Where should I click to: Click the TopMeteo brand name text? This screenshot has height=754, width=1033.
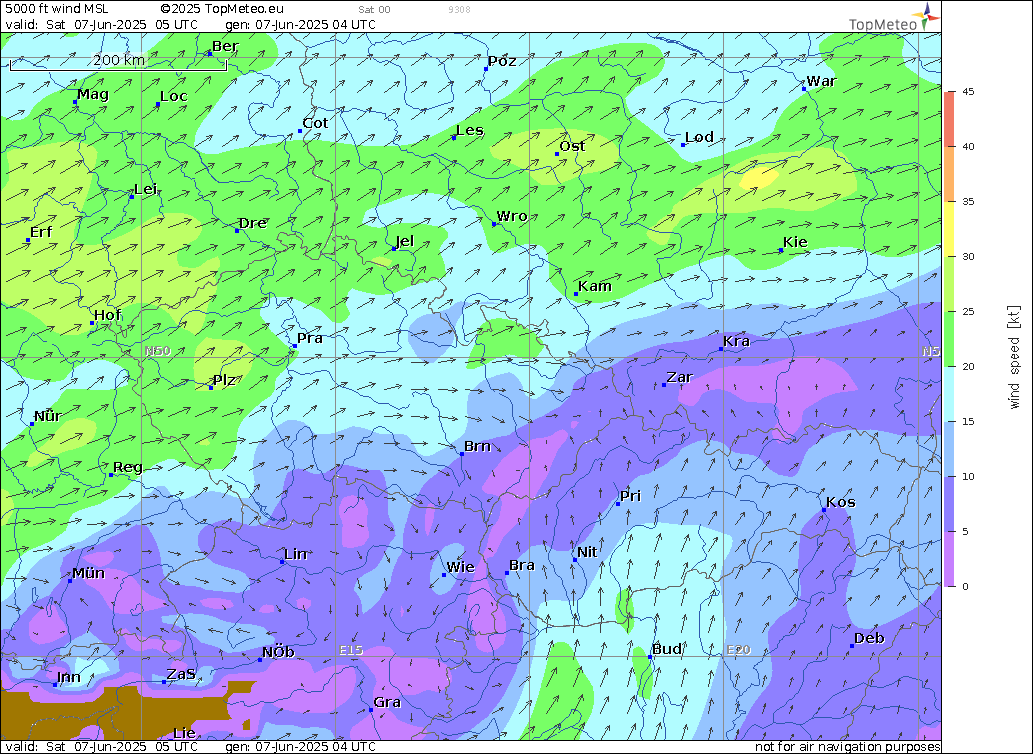[x=883, y=24]
